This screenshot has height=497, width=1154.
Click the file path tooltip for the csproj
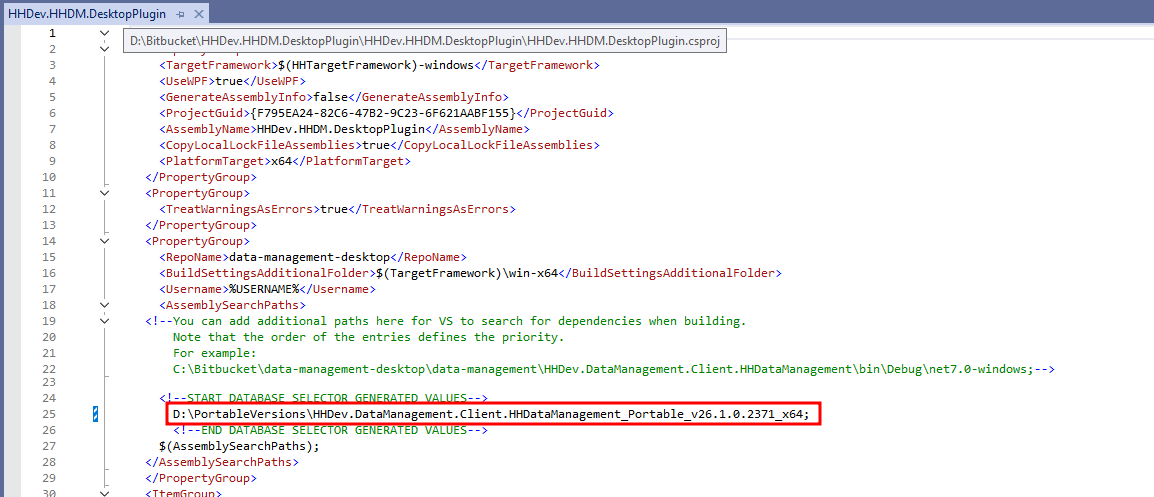coord(424,40)
